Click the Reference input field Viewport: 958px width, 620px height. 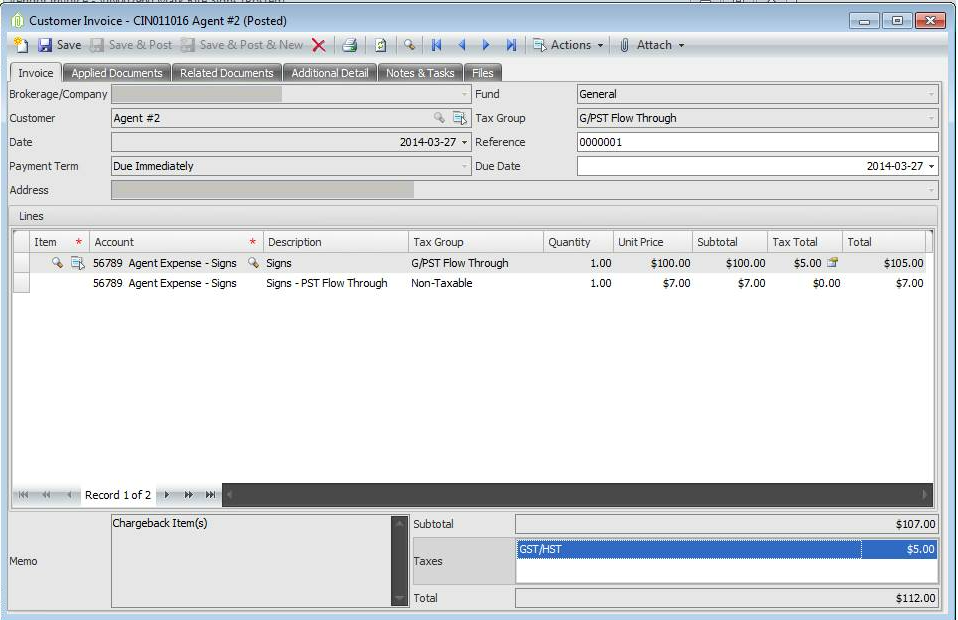coord(758,142)
